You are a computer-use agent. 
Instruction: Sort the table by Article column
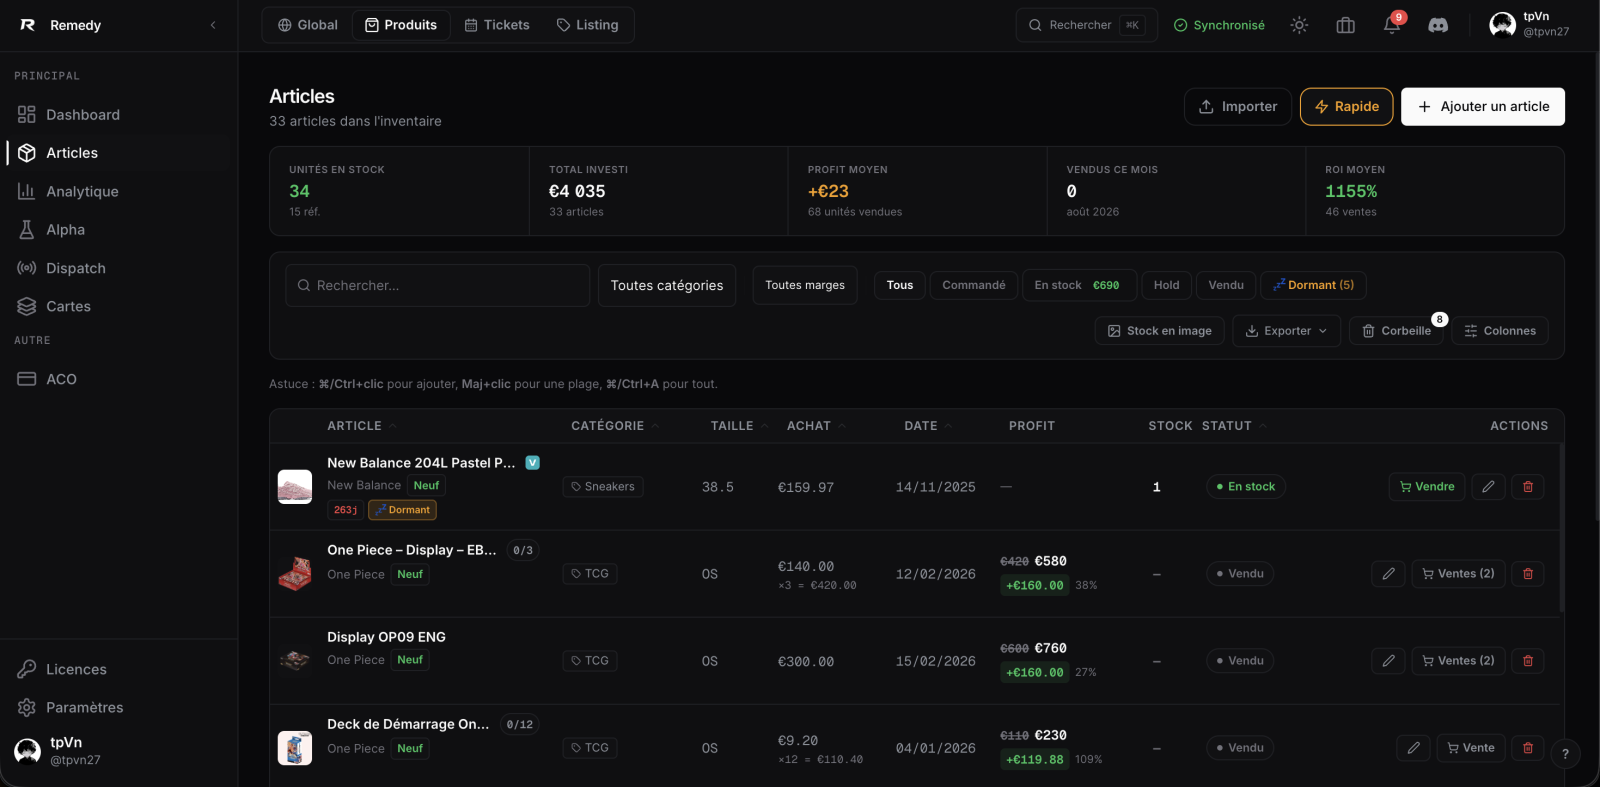coord(362,426)
